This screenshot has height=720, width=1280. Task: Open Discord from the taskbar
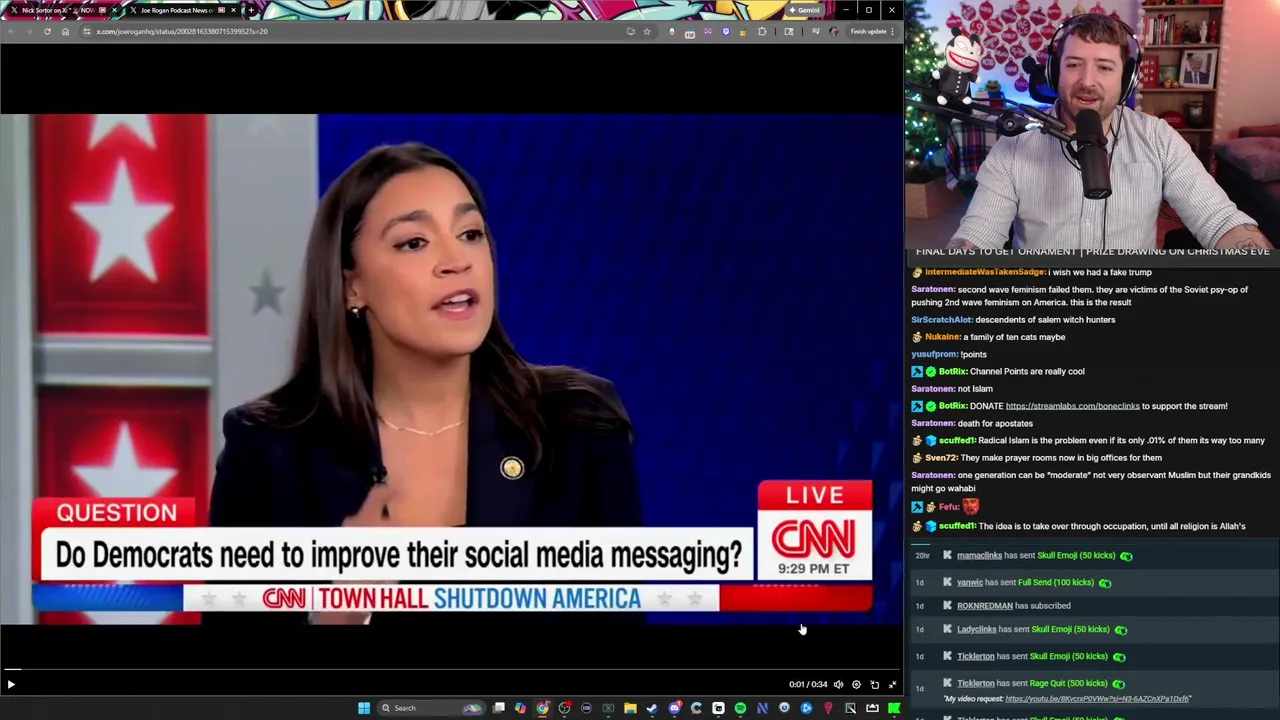point(674,708)
